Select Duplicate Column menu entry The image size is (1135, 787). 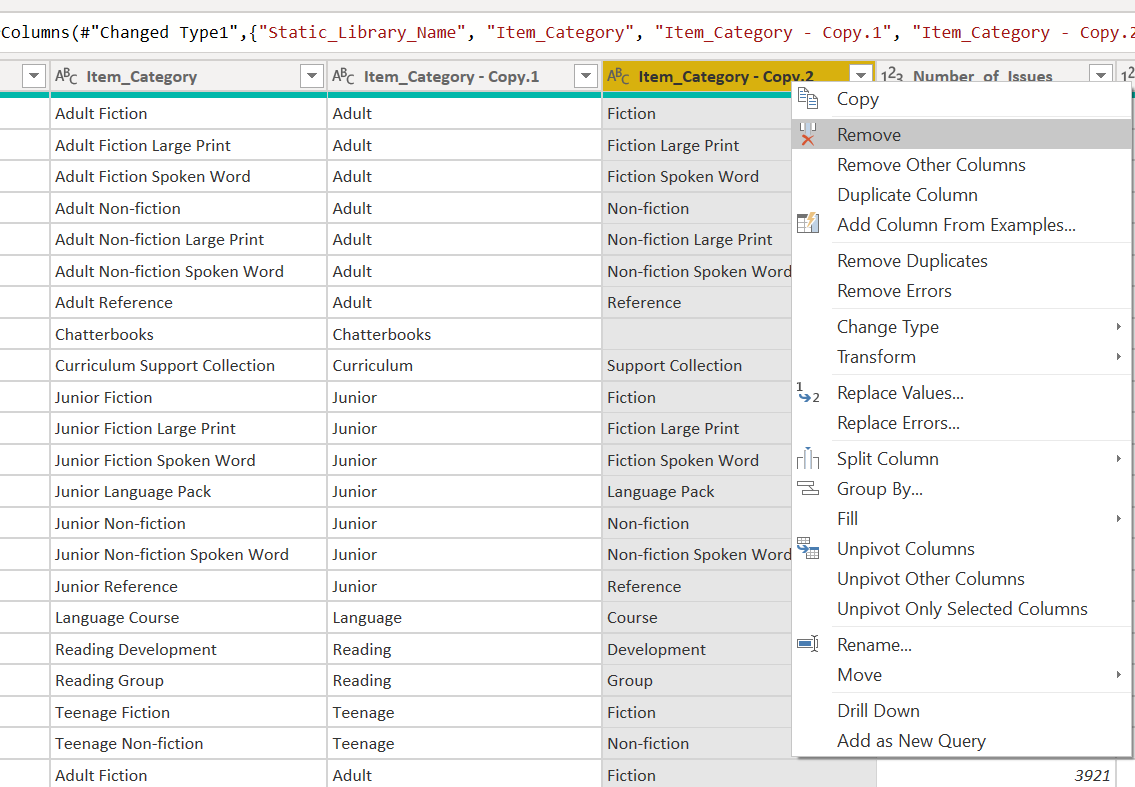point(907,195)
